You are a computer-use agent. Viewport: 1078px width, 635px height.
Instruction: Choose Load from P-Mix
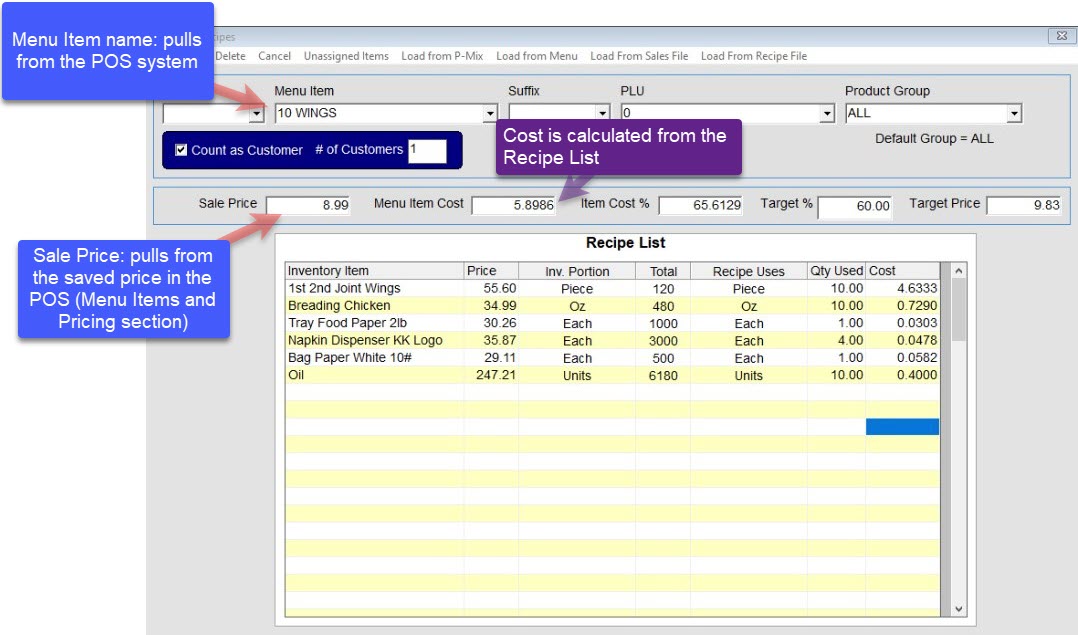click(442, 56)
